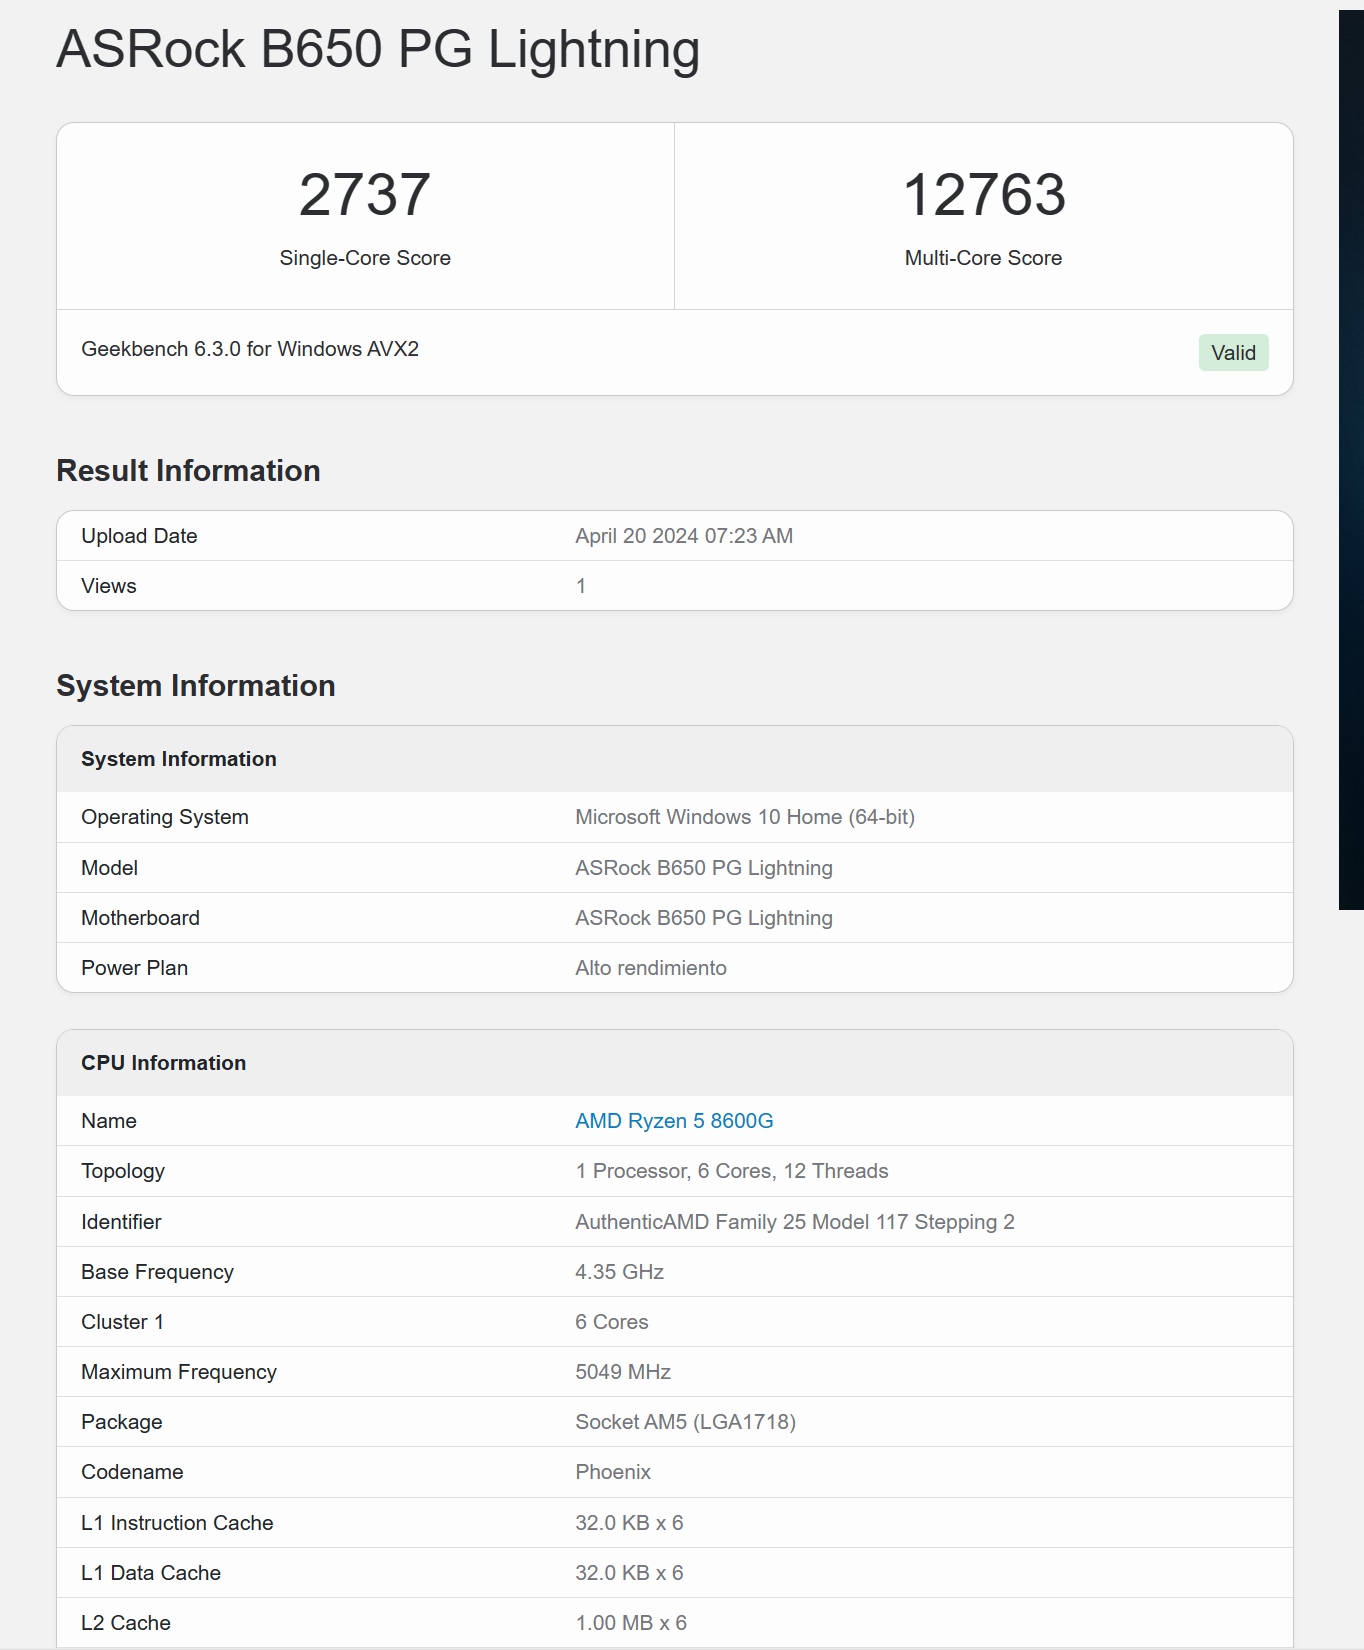Click the Views row in Result Information
The width and height of the screenshot is (1364, 1650).
(x=675, y=586)
